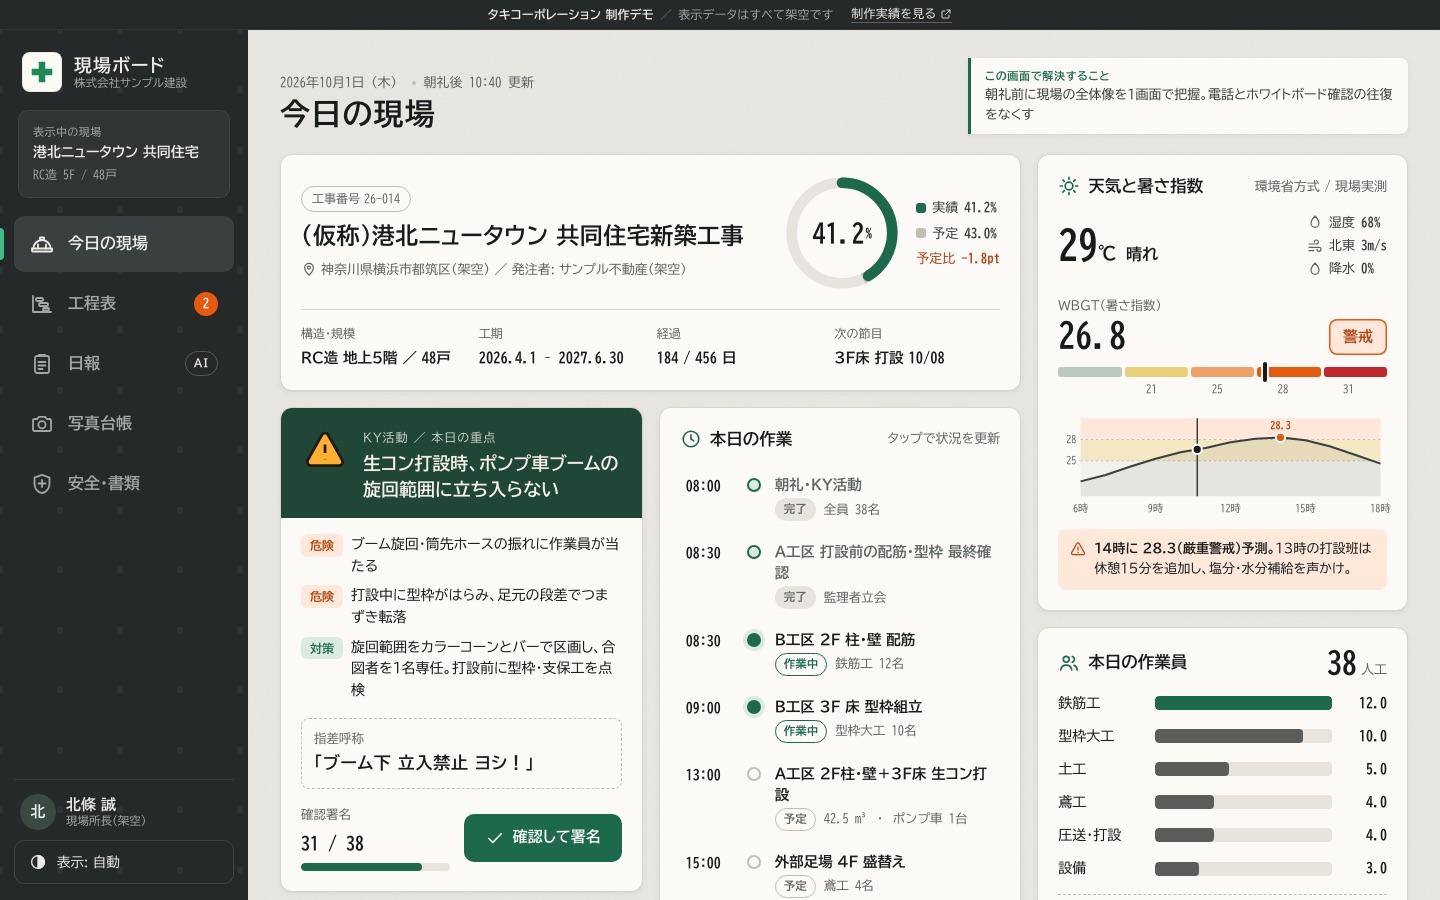Click the WBGT color scale bar

pyautogui.click(x=1222, y=372)
